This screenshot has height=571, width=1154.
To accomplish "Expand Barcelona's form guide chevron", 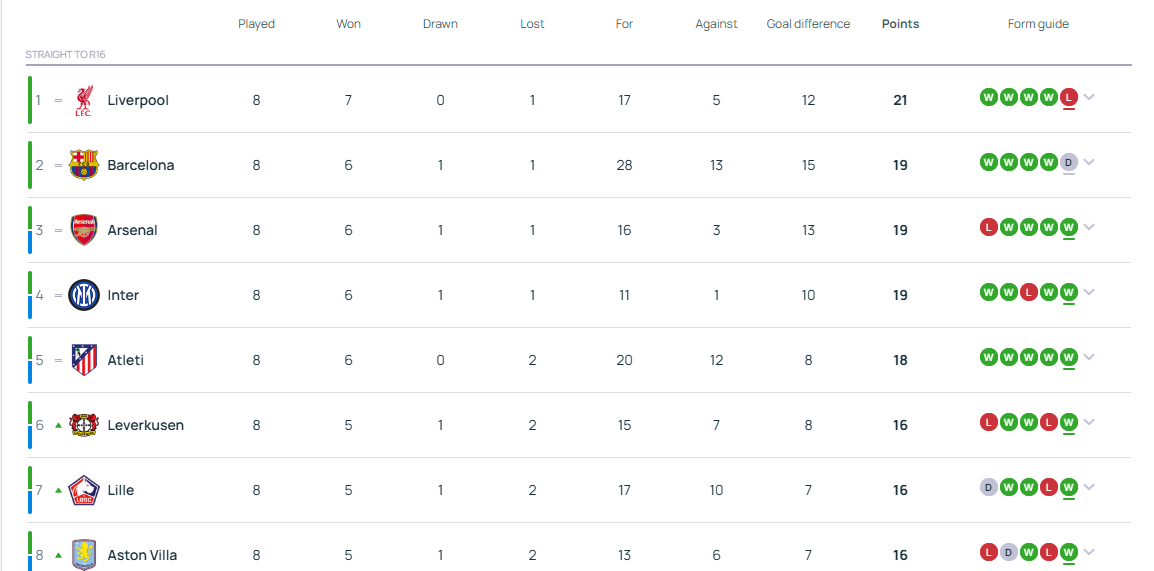I will [x=1089, y=163].
